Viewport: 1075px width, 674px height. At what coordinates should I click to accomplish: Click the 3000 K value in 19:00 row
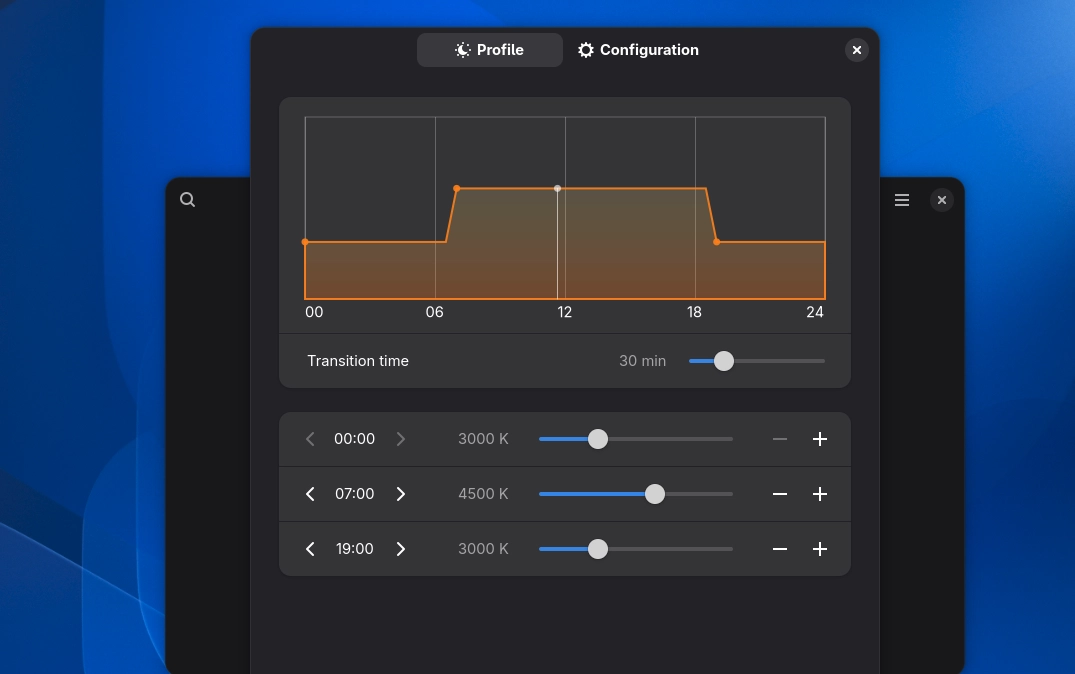point(483,549)
